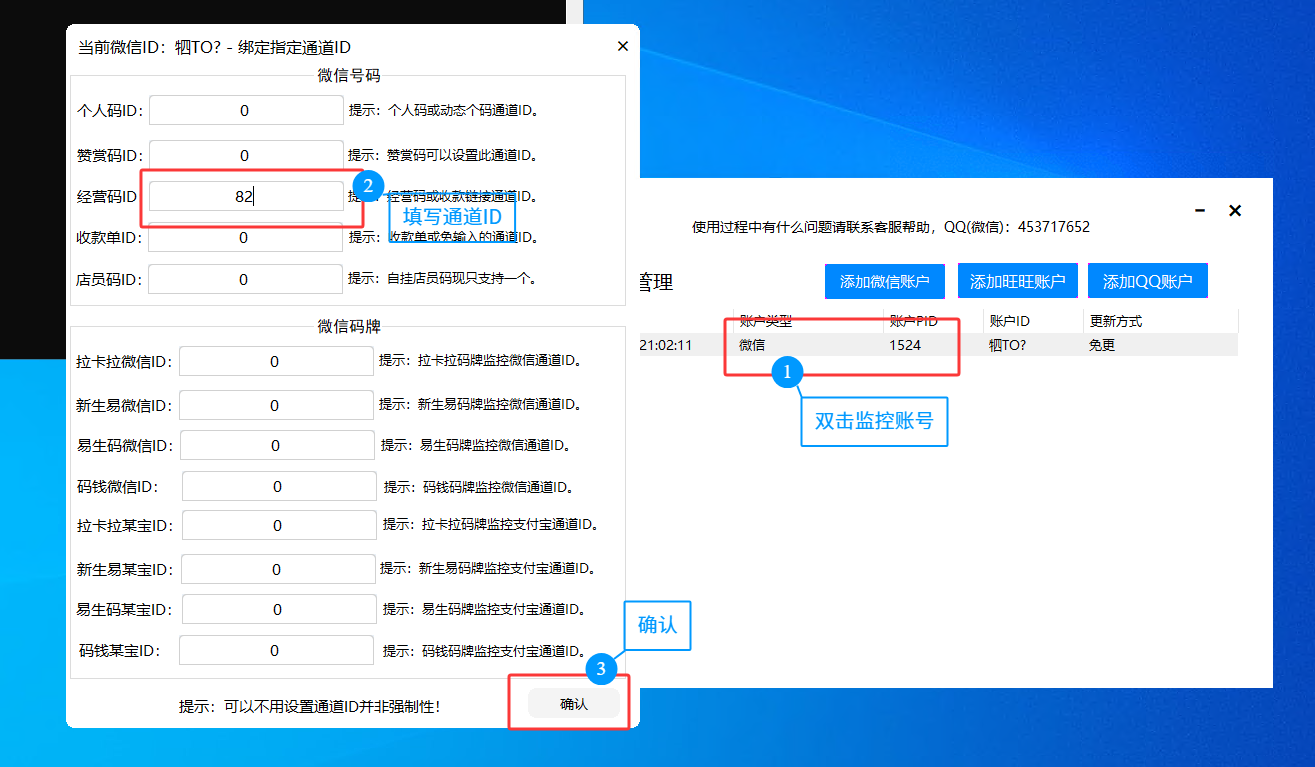Close the 绑定指定通道ID dialog
The width and height of the screenshot is (1315, 767).
[x=622, y=46]
